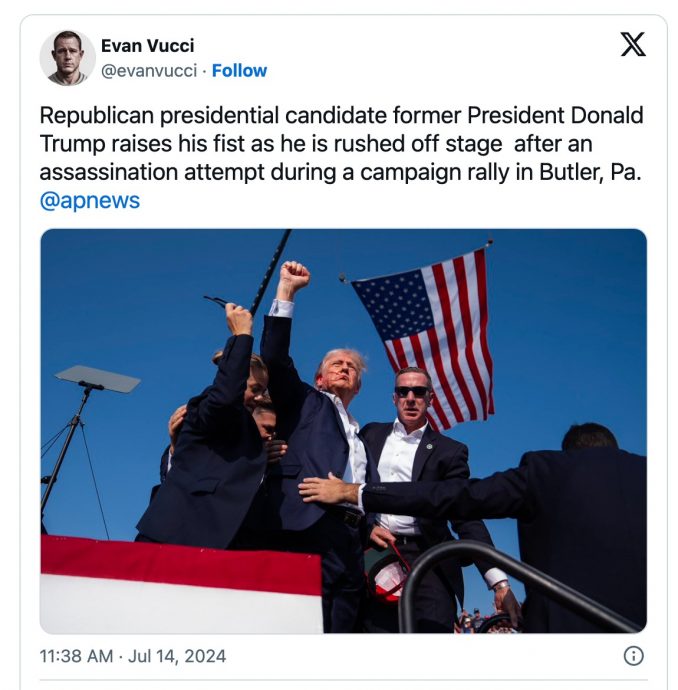Open the Evan Vucci display name
Image resolution: width=678 pixels, height=690 pixels.
[148, 45]
